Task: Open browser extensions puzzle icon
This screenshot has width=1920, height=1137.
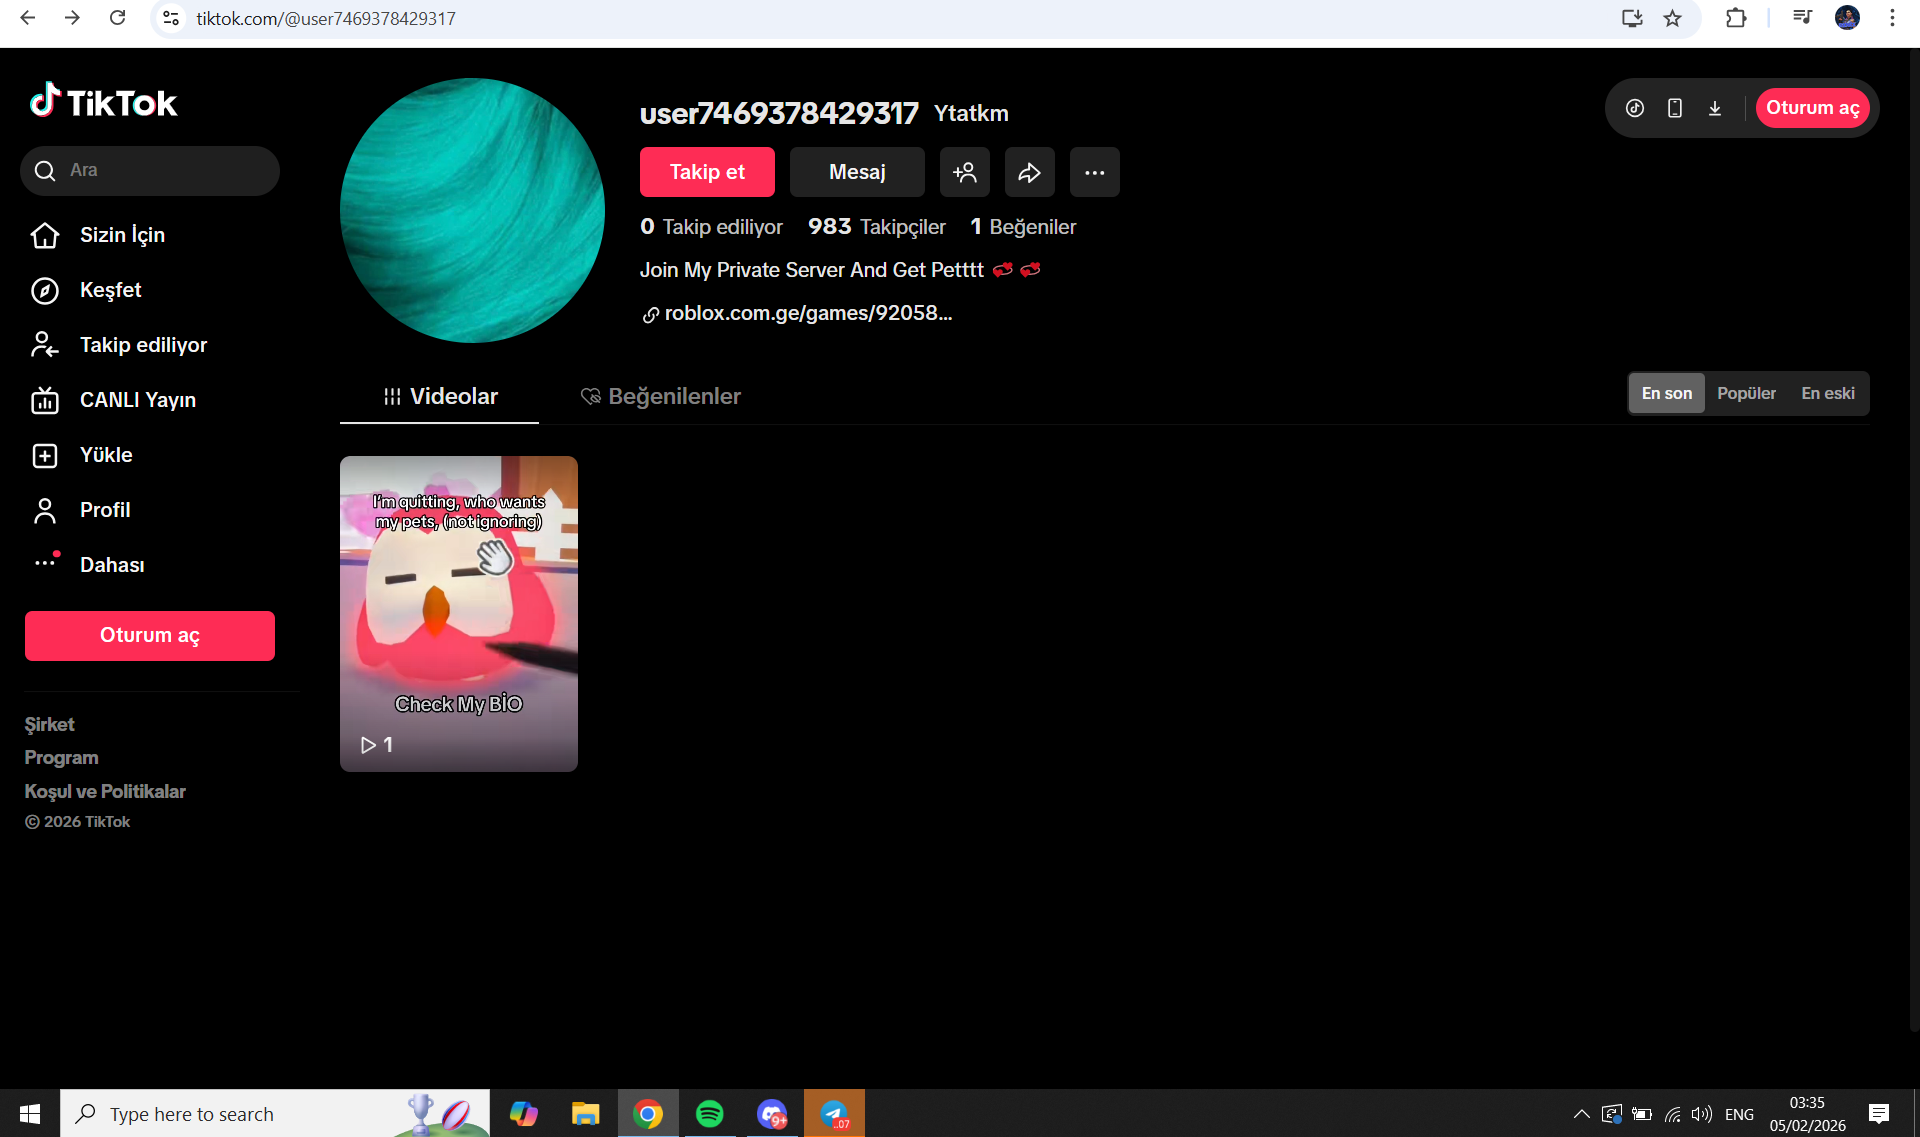Action: coord(1736,18)
